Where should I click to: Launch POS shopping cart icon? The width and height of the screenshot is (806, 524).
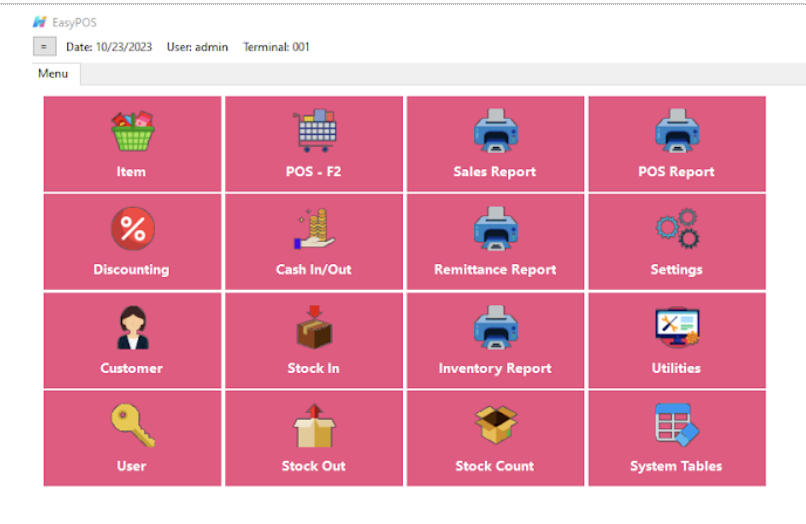click(315, 131)
